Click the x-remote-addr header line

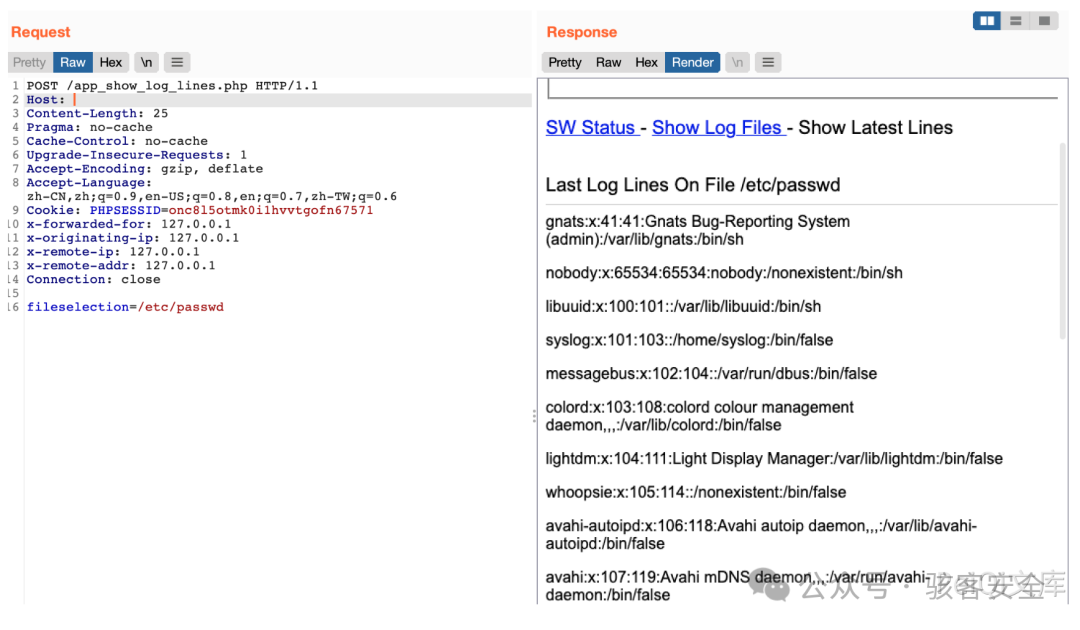pos(121,265)
